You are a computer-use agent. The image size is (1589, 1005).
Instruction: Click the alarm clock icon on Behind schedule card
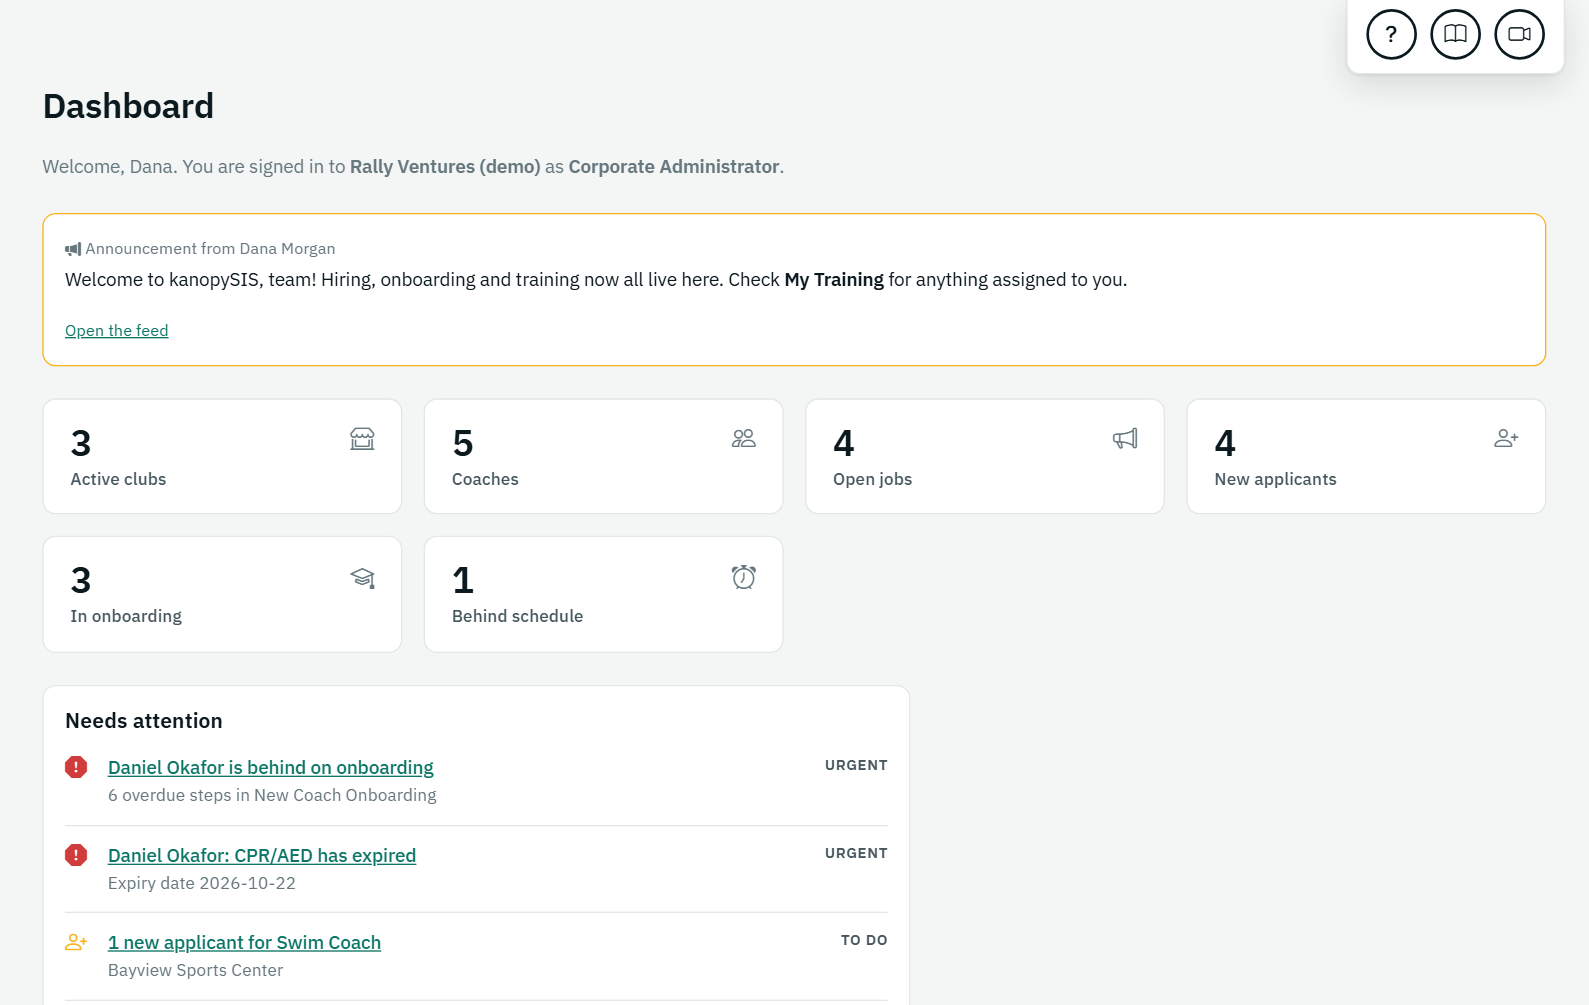pyautogui.click(x=743, y=577)
